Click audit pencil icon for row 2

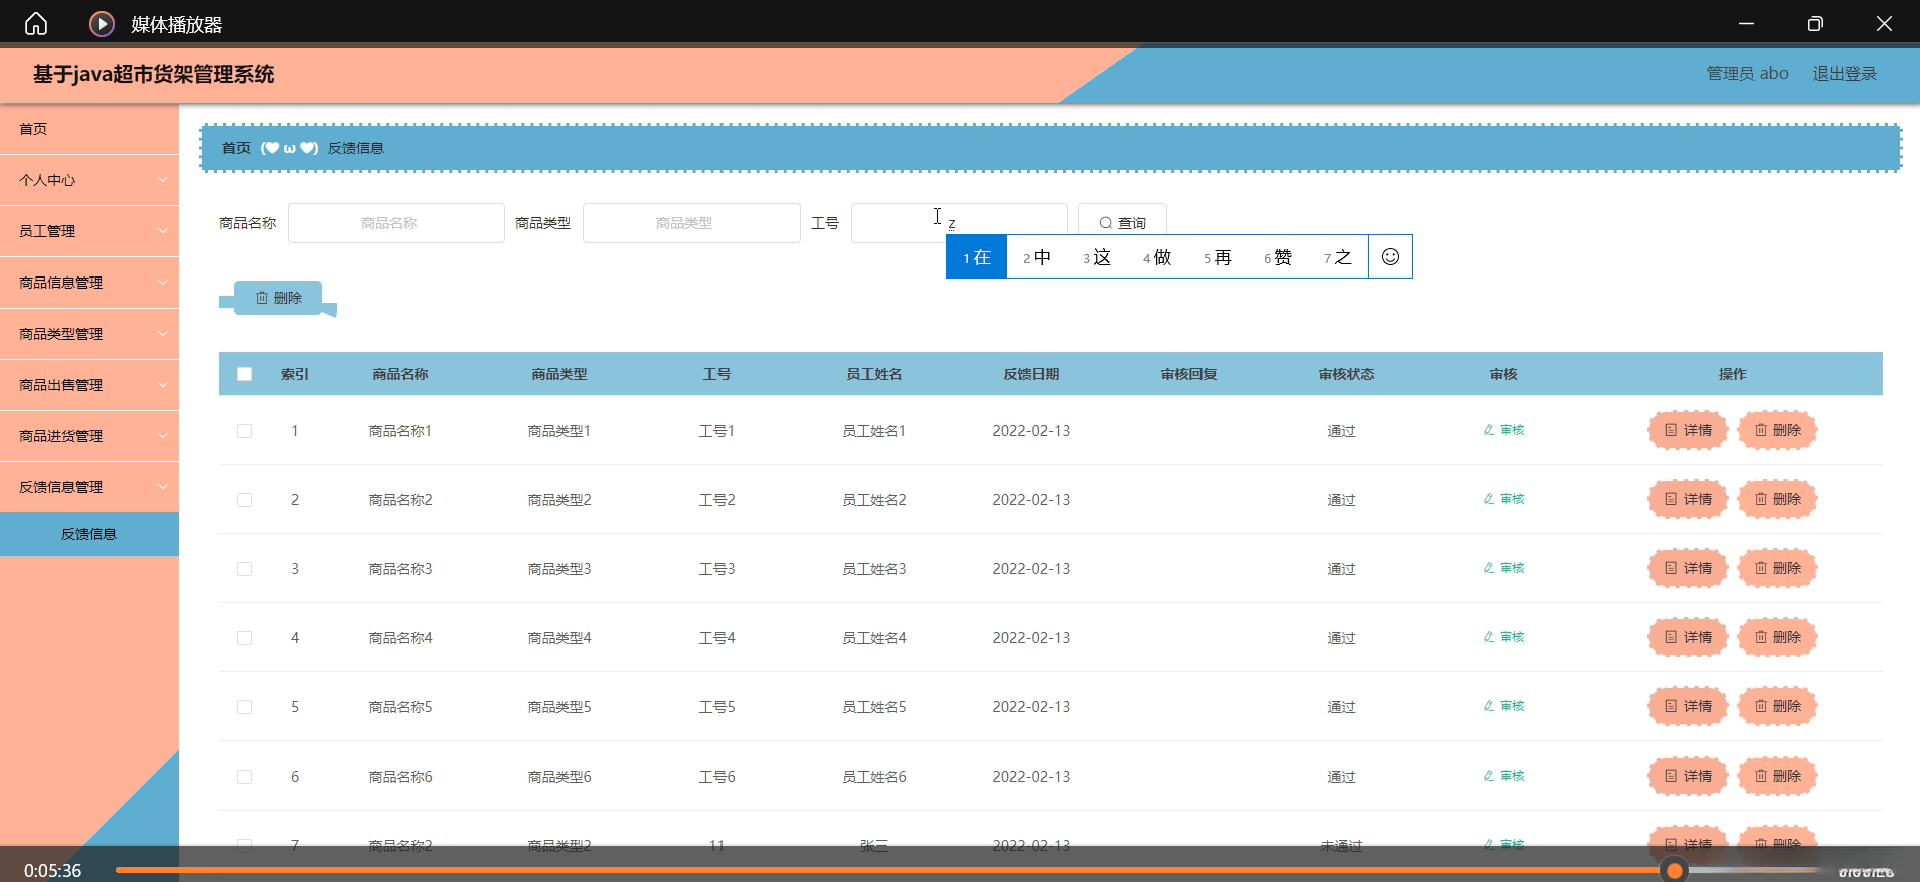(x=1489, y=499)
